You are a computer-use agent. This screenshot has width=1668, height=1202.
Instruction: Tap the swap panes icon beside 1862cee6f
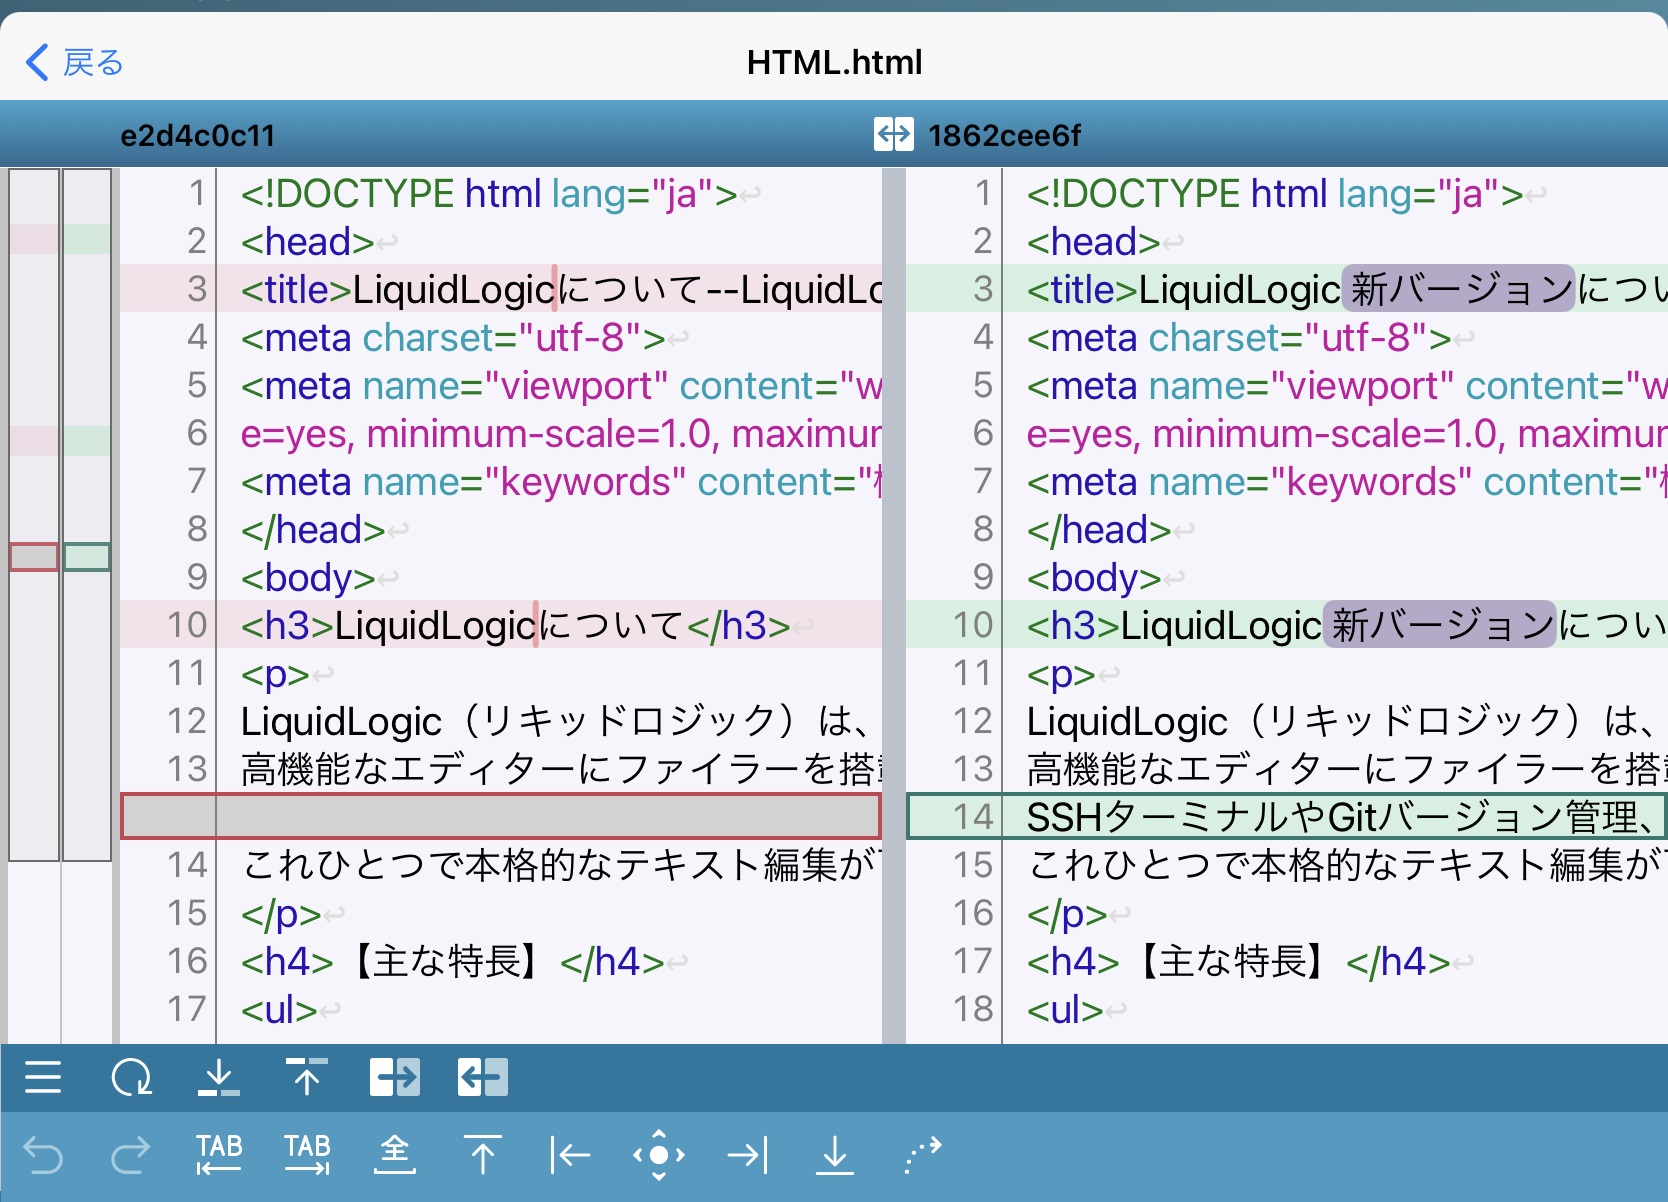[893, 134]
